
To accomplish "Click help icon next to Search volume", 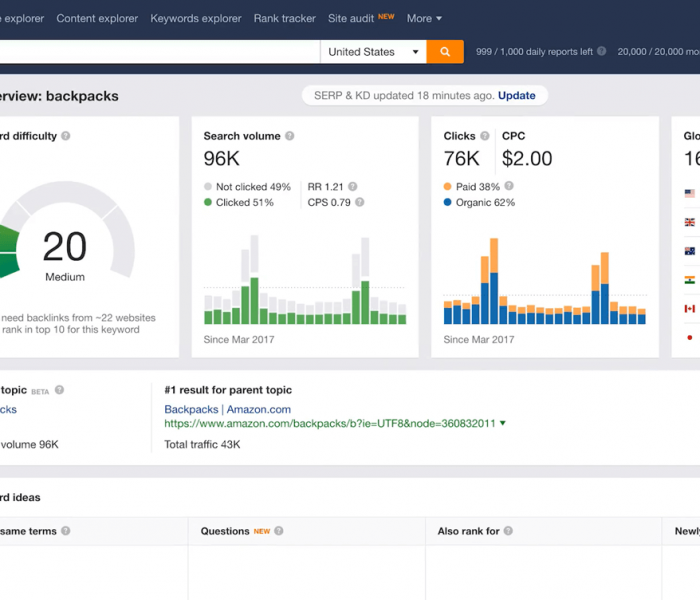I will pyautogui.click(x=289, y=136).
